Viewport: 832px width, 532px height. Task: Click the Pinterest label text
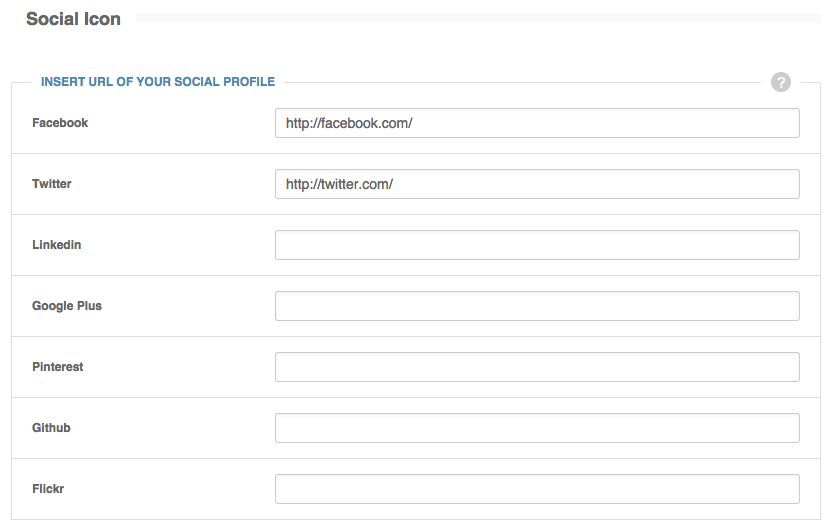58,367
